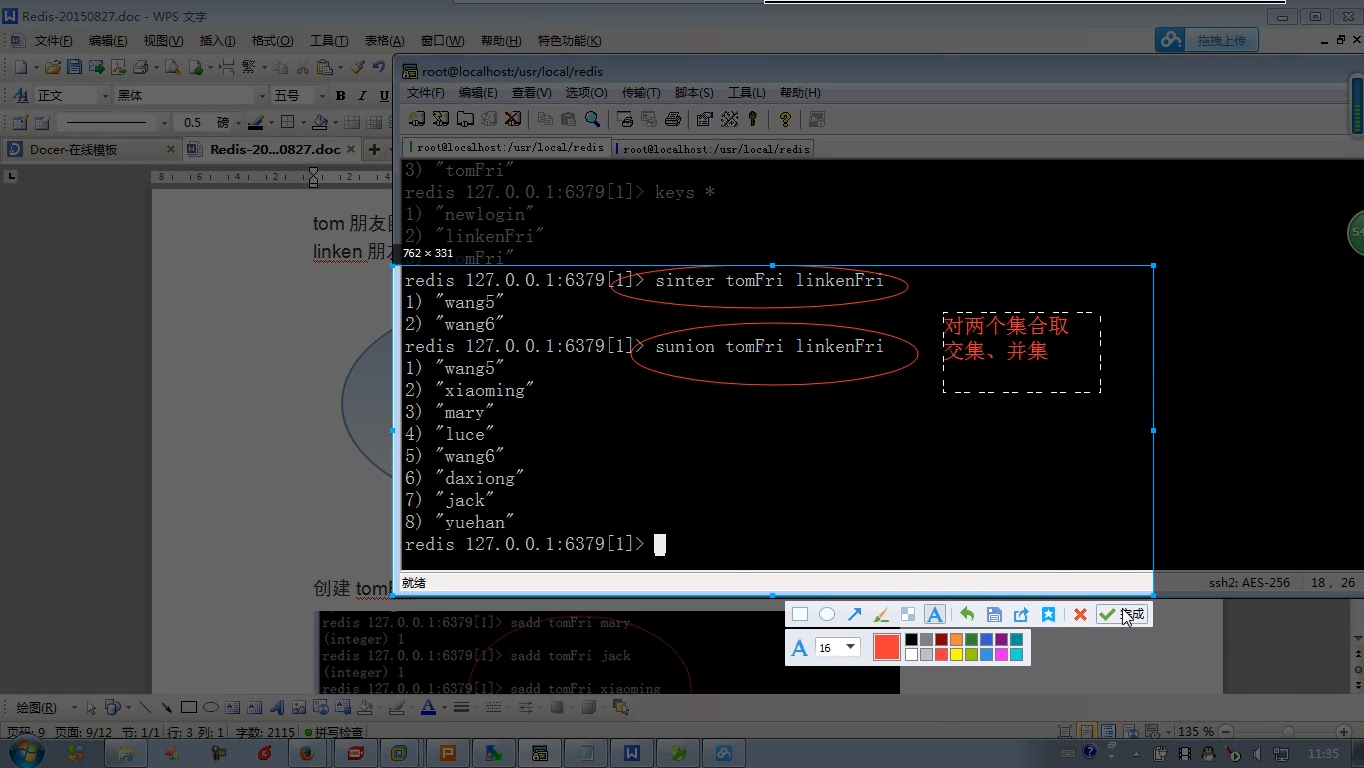Click WPS export PDF icon
The width and height of the screenshot is (1364, 768).
click(x=118, y=67)
